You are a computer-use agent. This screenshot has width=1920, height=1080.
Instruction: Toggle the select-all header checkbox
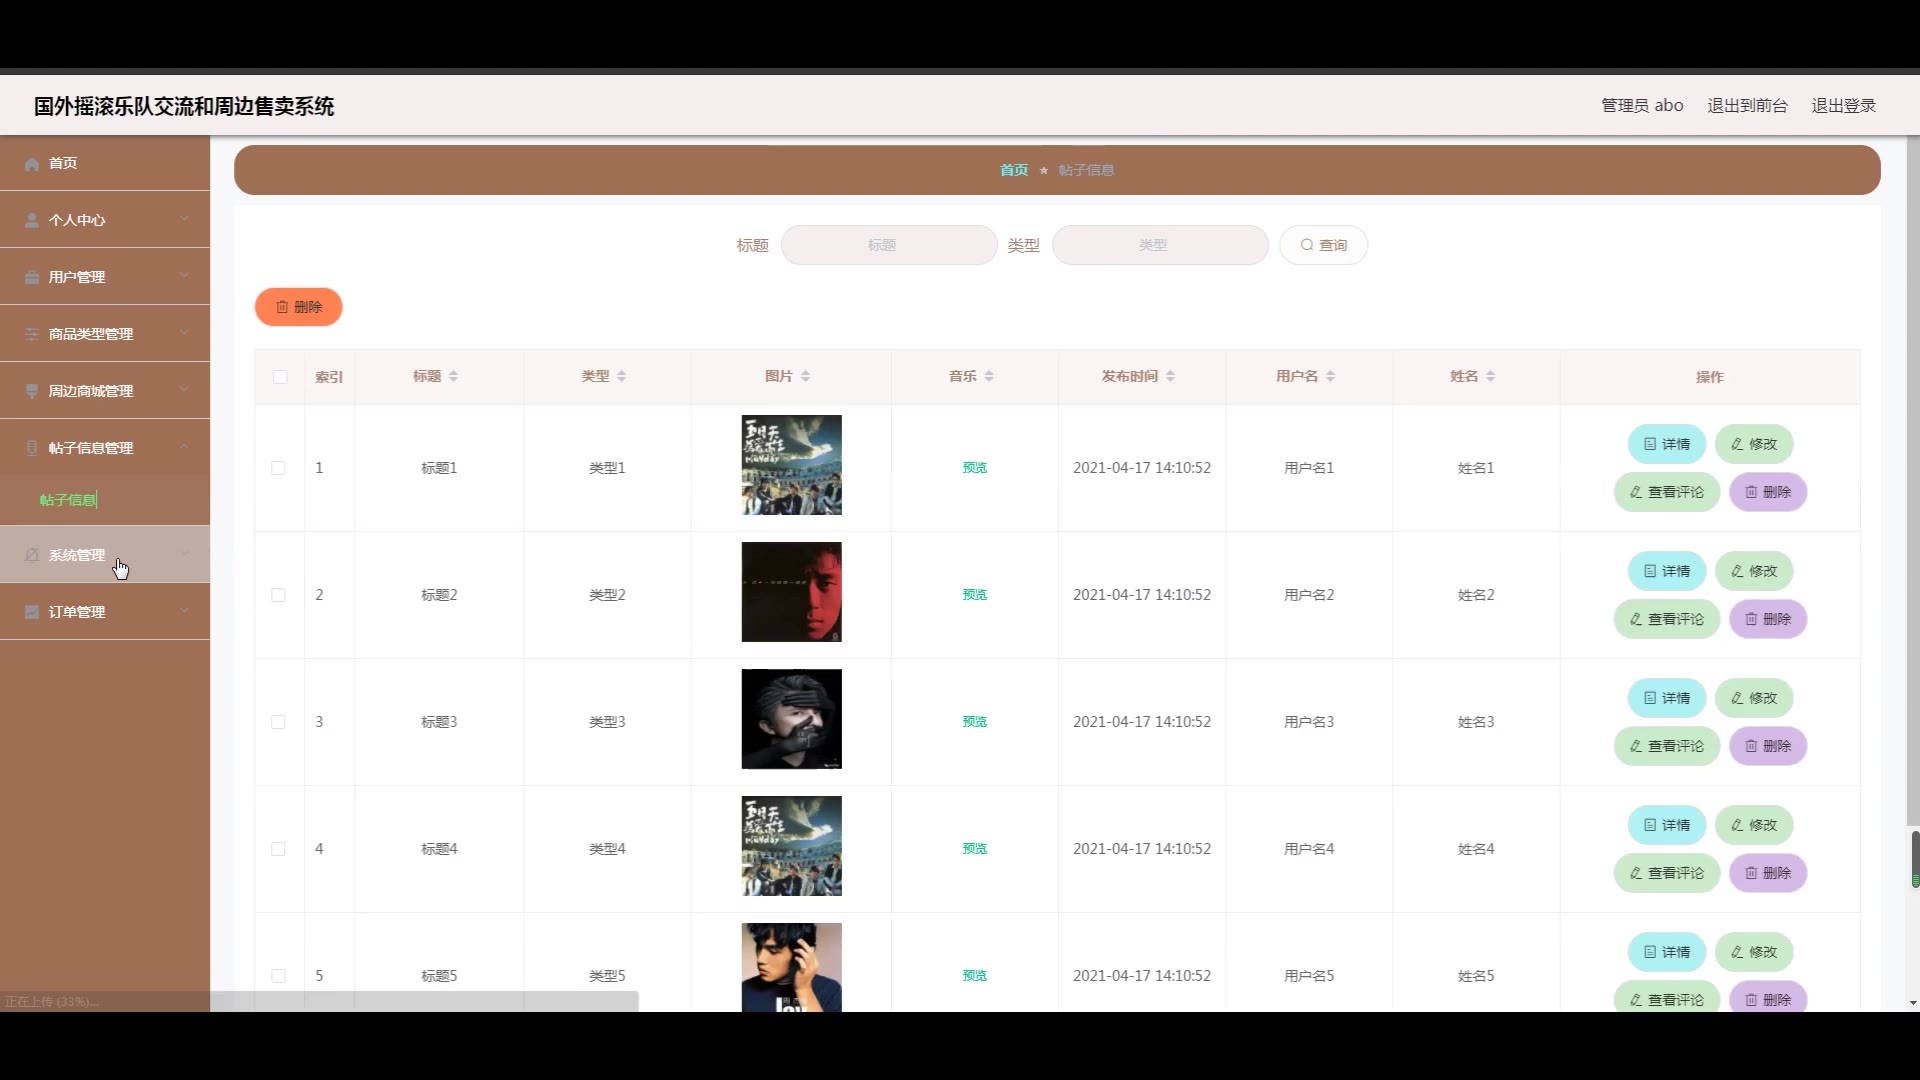(x=280, y=377)
